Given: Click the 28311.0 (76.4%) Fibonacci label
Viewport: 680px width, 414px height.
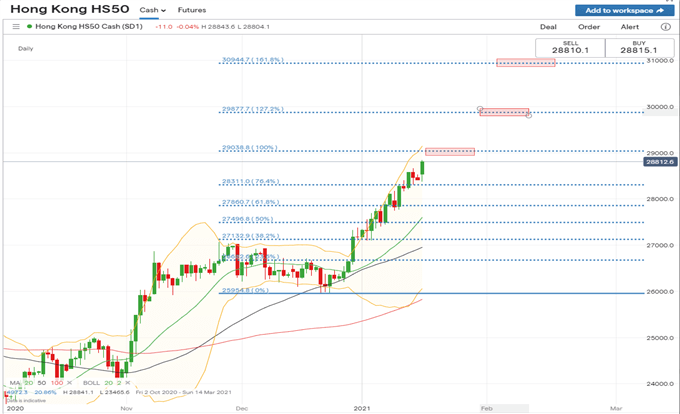Looking at the screenshot, I should pos(251,181).
